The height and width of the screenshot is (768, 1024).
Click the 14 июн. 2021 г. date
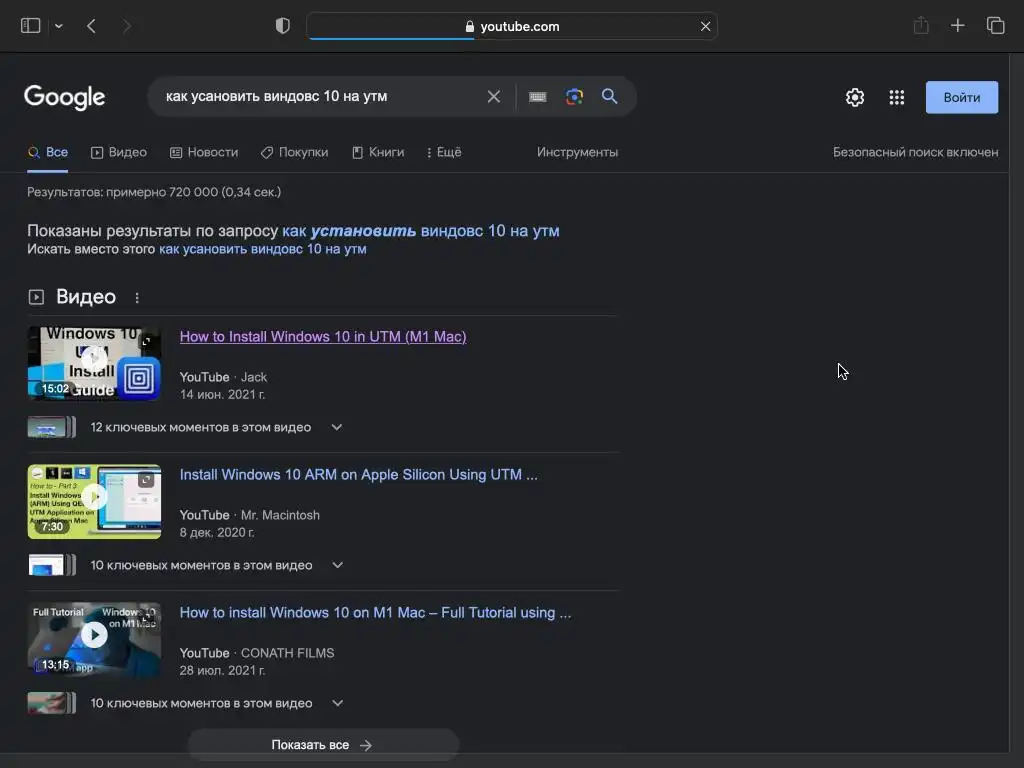(x=222, y=394)
